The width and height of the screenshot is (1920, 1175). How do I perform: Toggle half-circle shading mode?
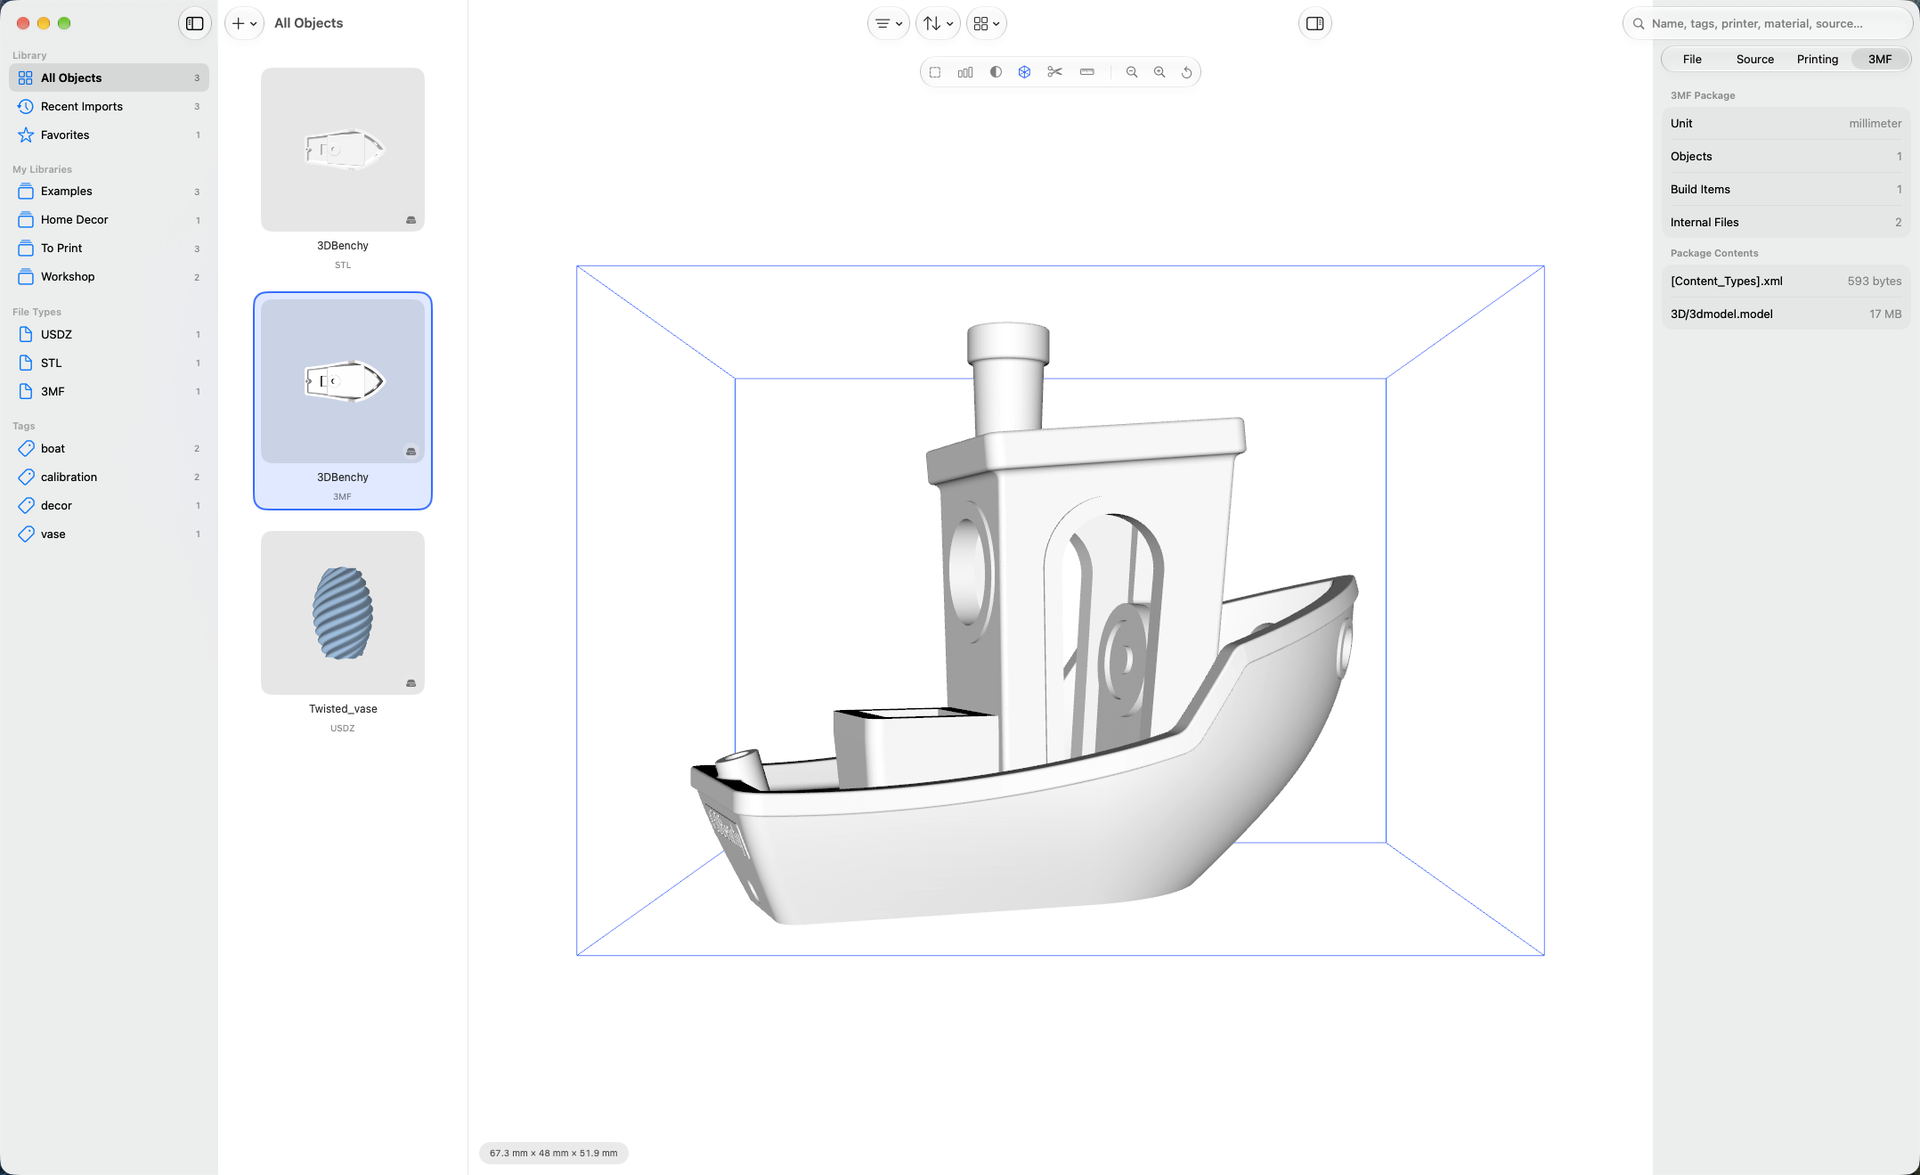(x=996, y=72)
